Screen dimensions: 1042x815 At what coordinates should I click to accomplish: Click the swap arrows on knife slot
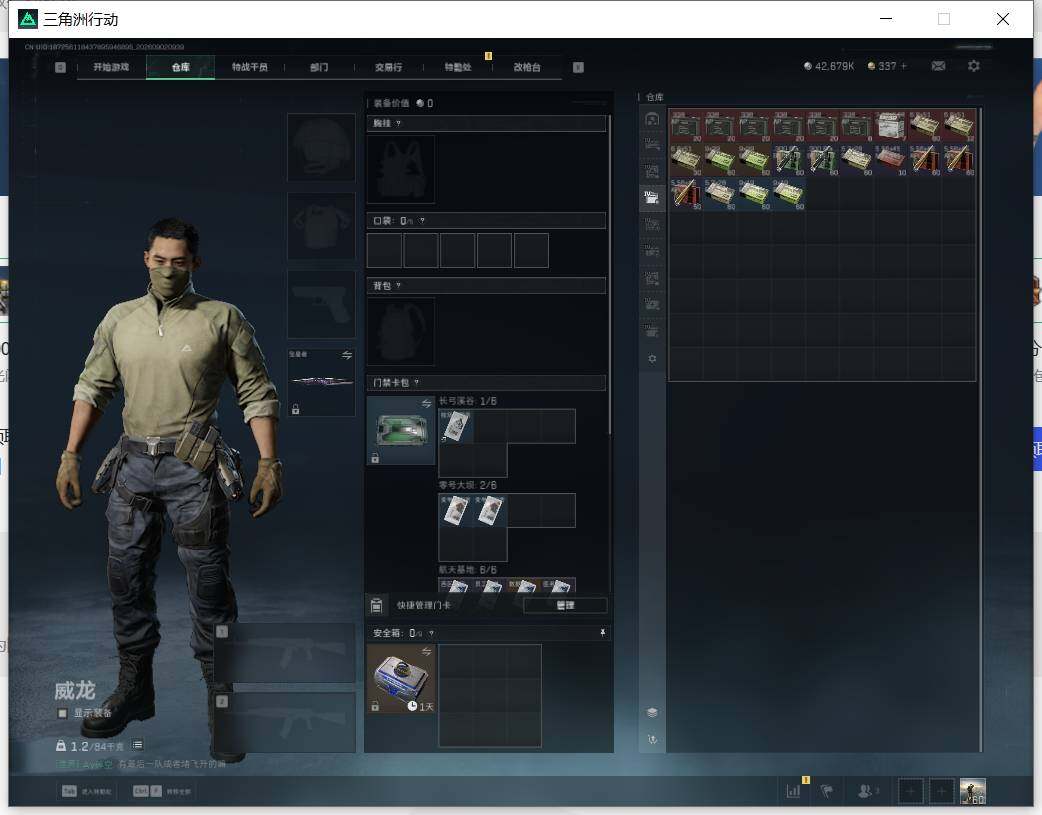click(347, 355)
